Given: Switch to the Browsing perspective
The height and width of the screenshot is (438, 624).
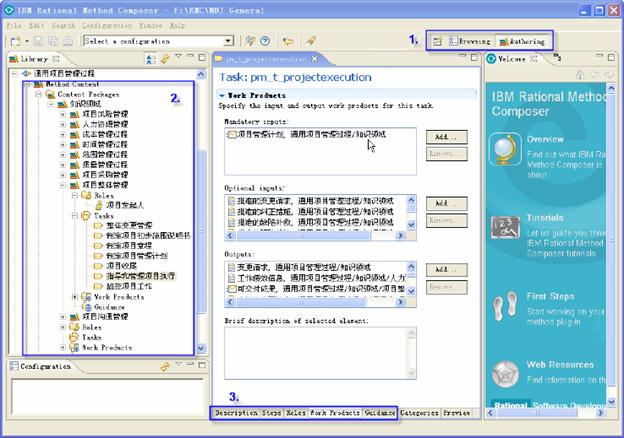Looking at the screenshot, I should coord(470,41).
